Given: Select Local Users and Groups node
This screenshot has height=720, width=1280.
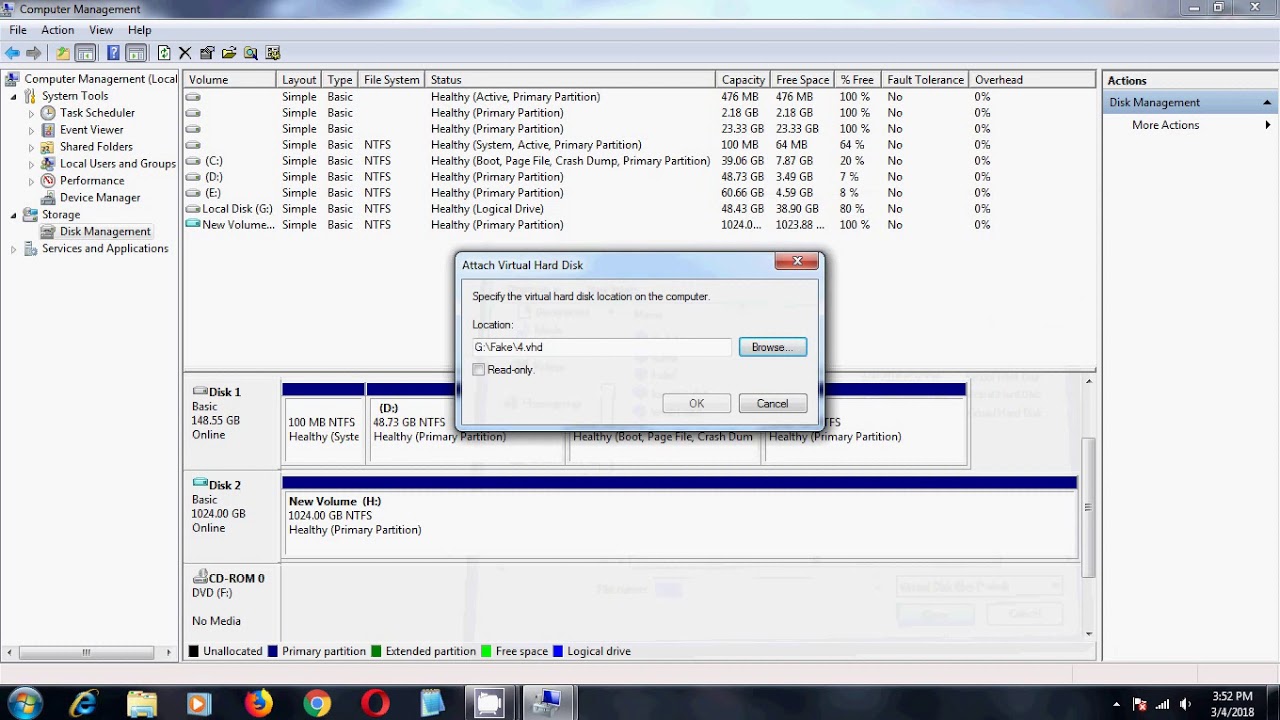Looking at the screenshot, I should 117,164.
